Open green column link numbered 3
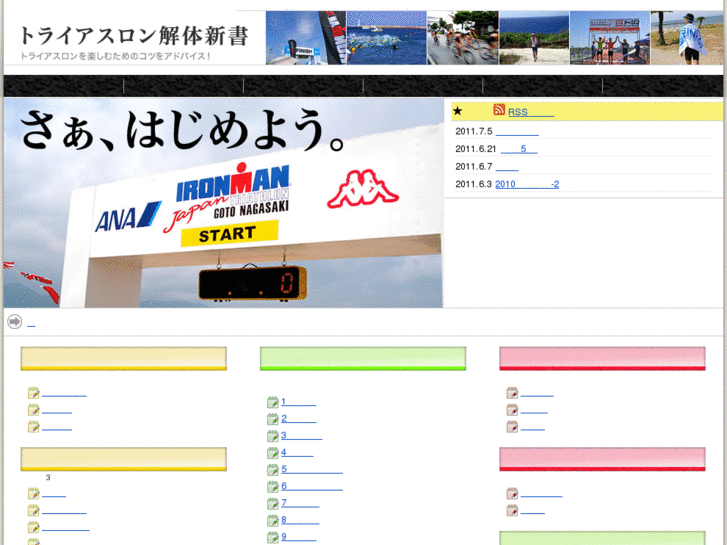727x545 pixels. click(x=301, y=435)
